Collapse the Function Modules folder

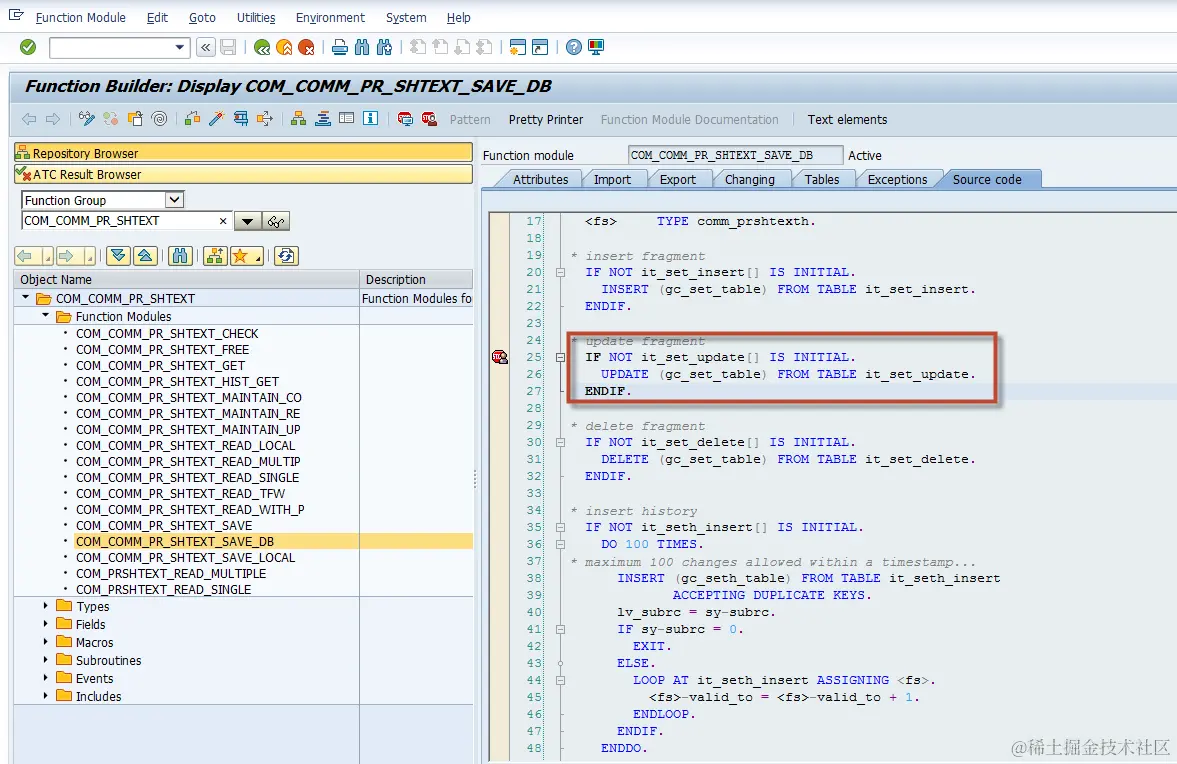click(x=46, y=316)
